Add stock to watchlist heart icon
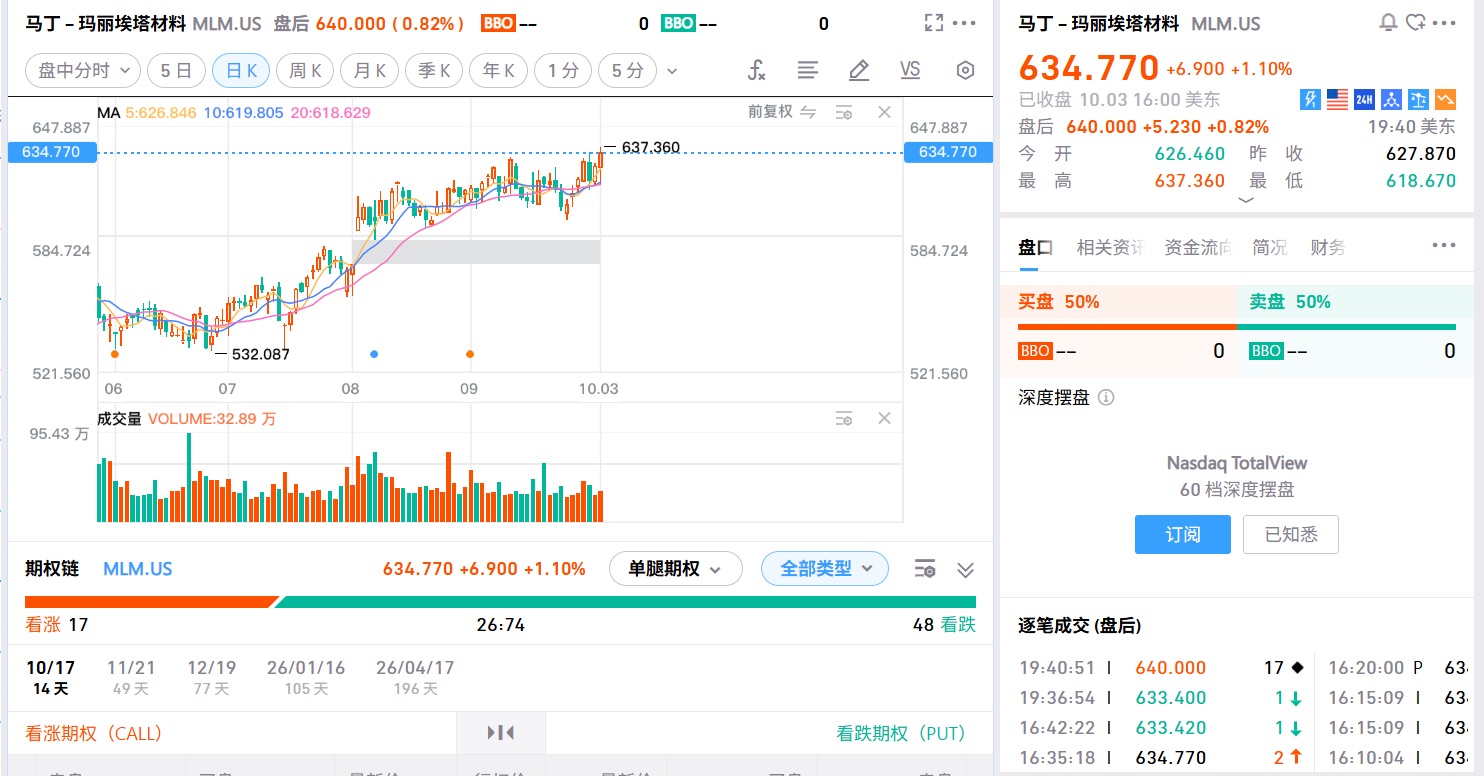Image resolution: width=1484 pixels, height=776 pixels. click(1416, 23)
